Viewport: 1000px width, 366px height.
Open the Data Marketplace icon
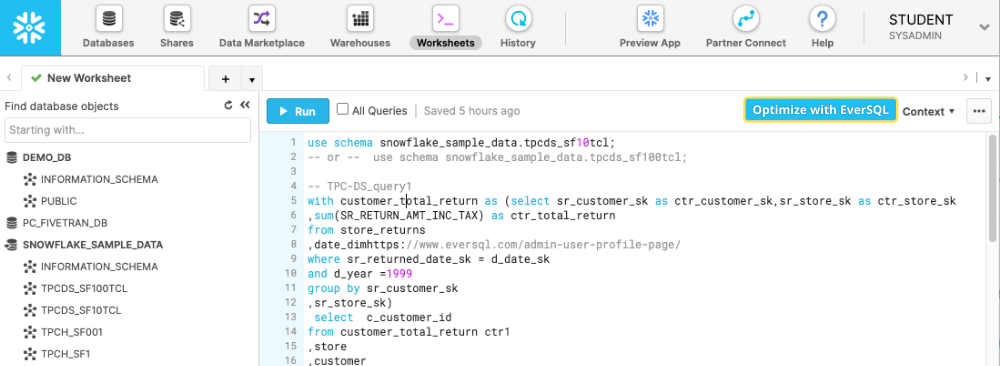[261, 18]
